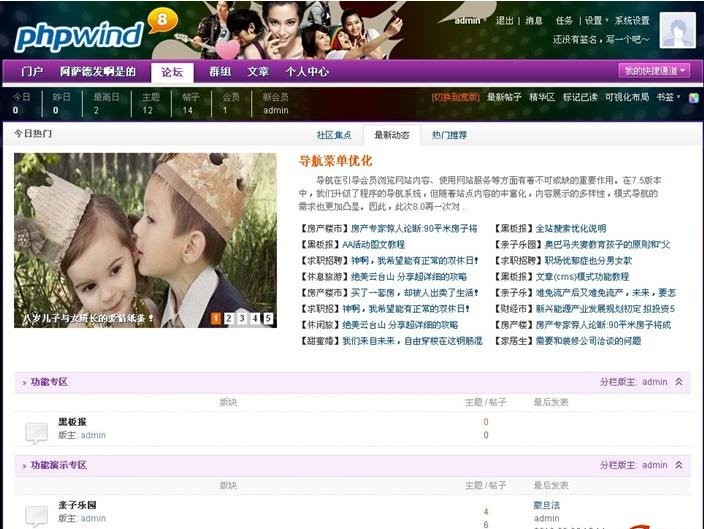
Task: Open the 功能演示专区 category title
Action: pos(59,465)
